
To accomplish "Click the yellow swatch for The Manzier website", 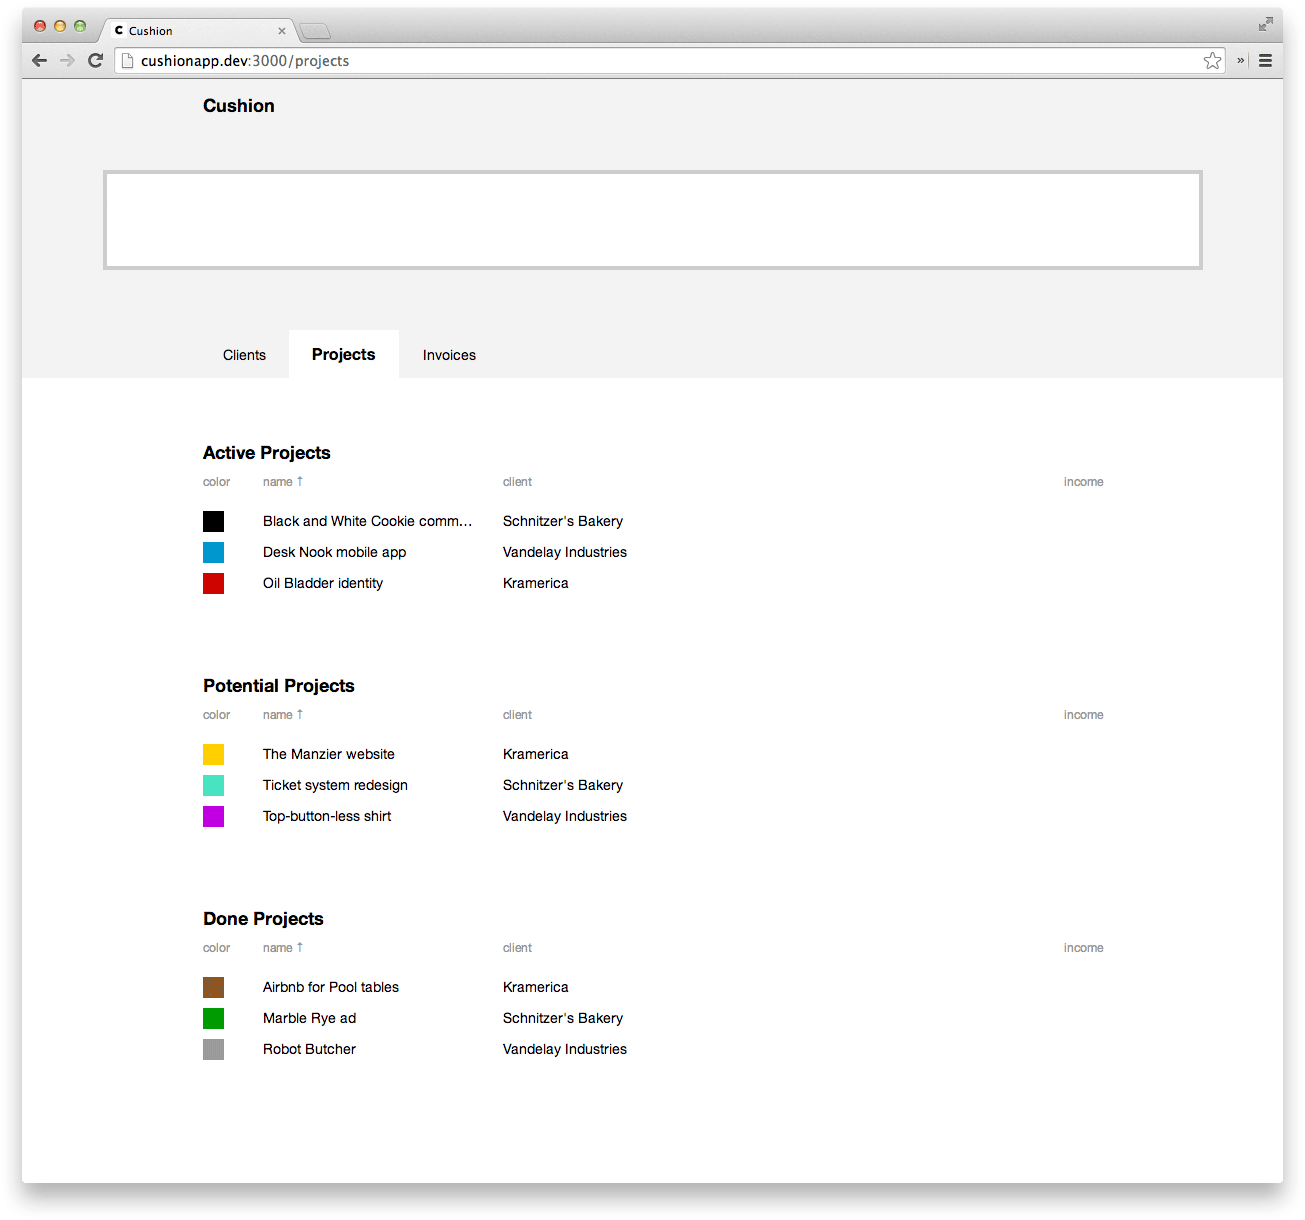I will (x=214, y=754).
